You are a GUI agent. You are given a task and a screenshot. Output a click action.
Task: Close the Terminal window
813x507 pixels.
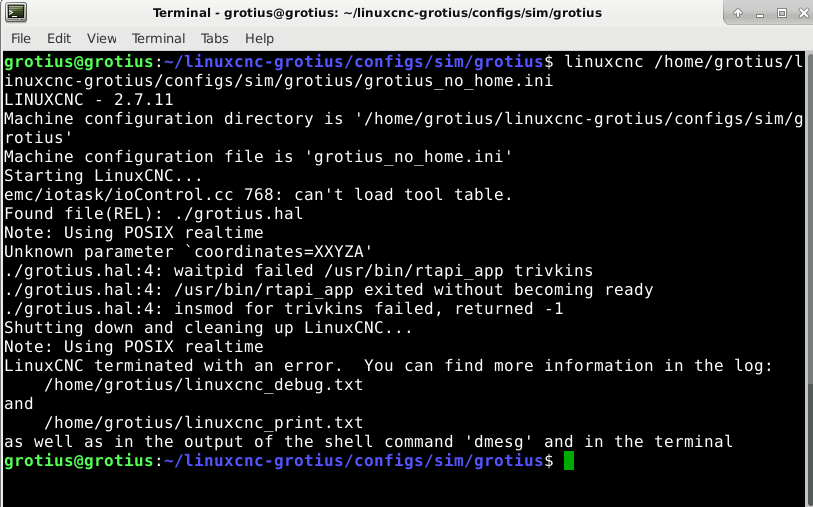pyautogui.click(x=803, y=13)
